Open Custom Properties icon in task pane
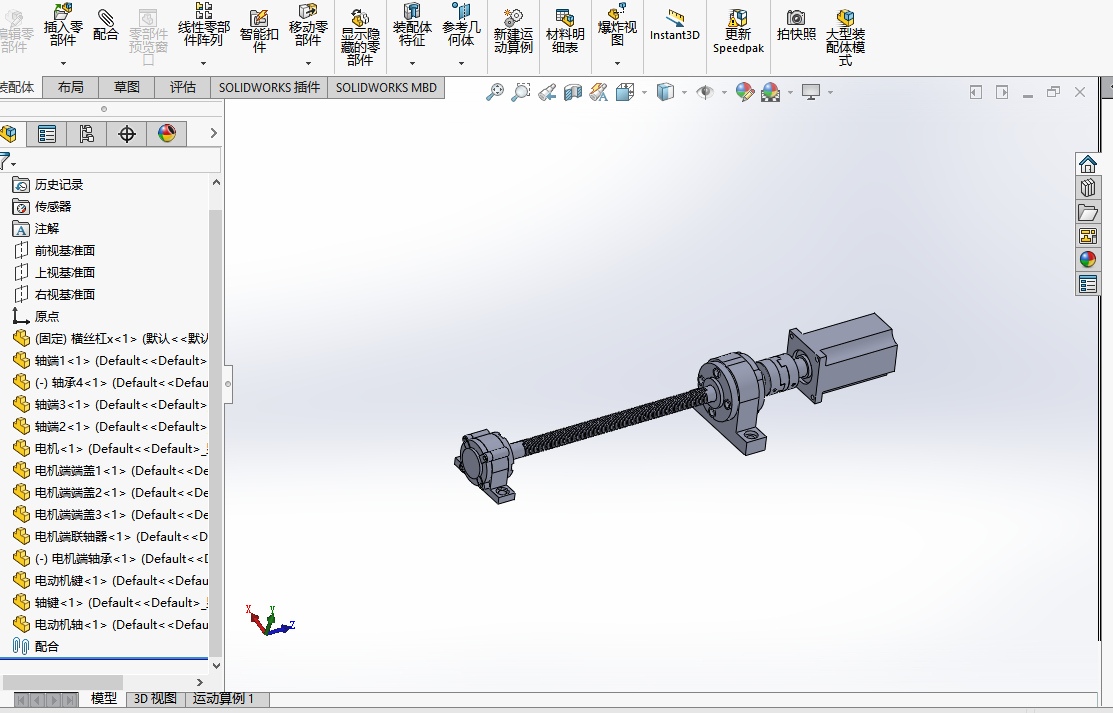This screenshot has height=713, width=1113. point(1087,285)
